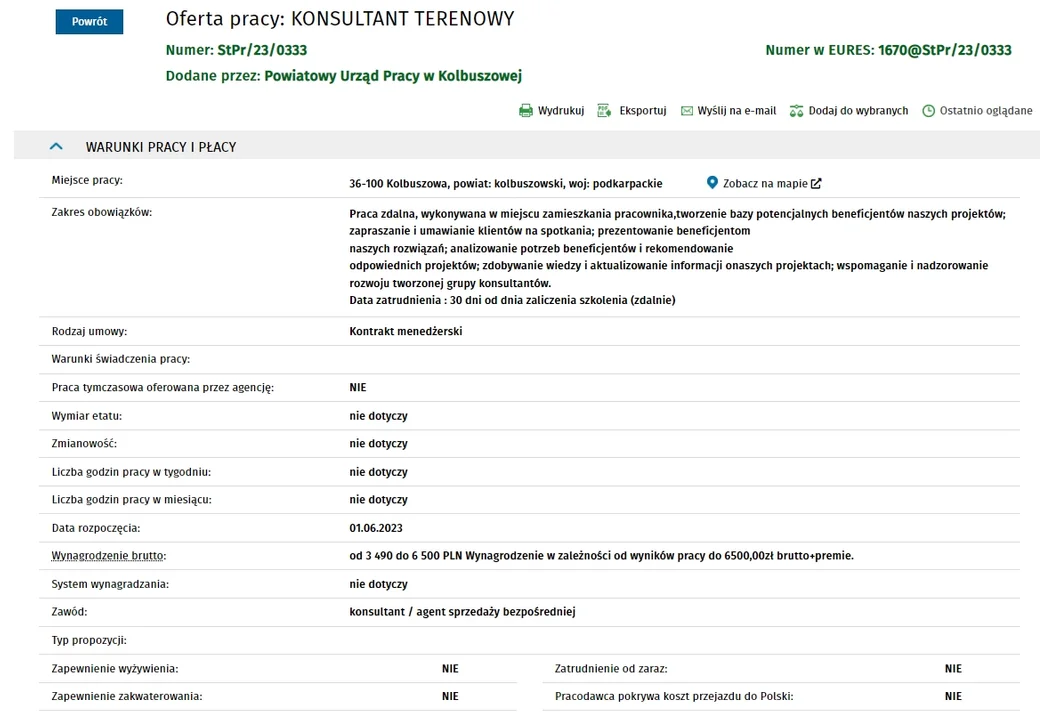
Task: Click Wyślij na e-mail link
Action: [736, 111]
